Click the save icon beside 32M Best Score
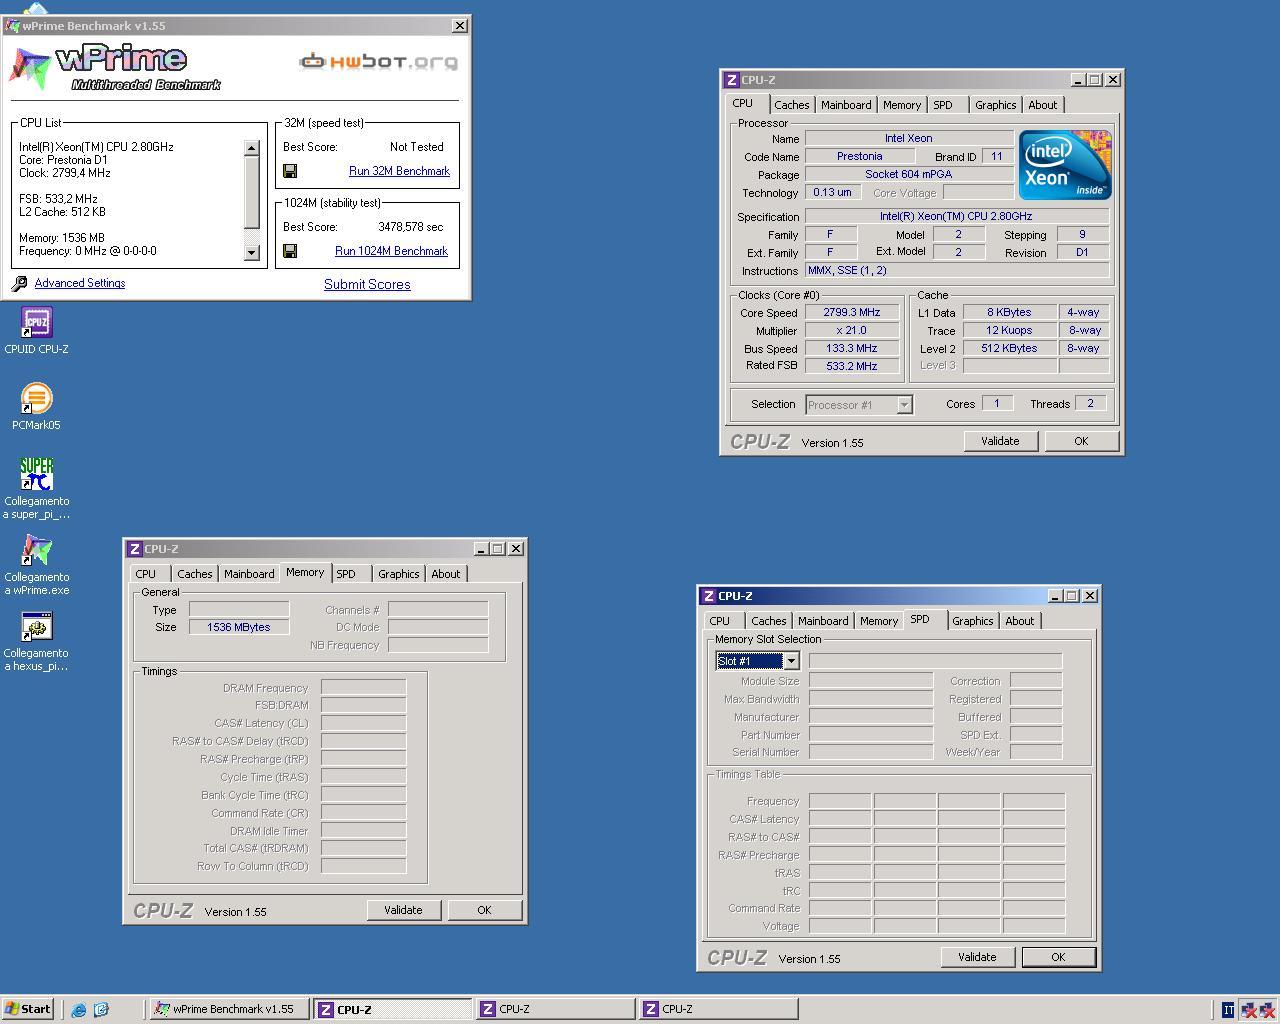The height and width of the screenshot is (1024, 1280). (290, 171)
